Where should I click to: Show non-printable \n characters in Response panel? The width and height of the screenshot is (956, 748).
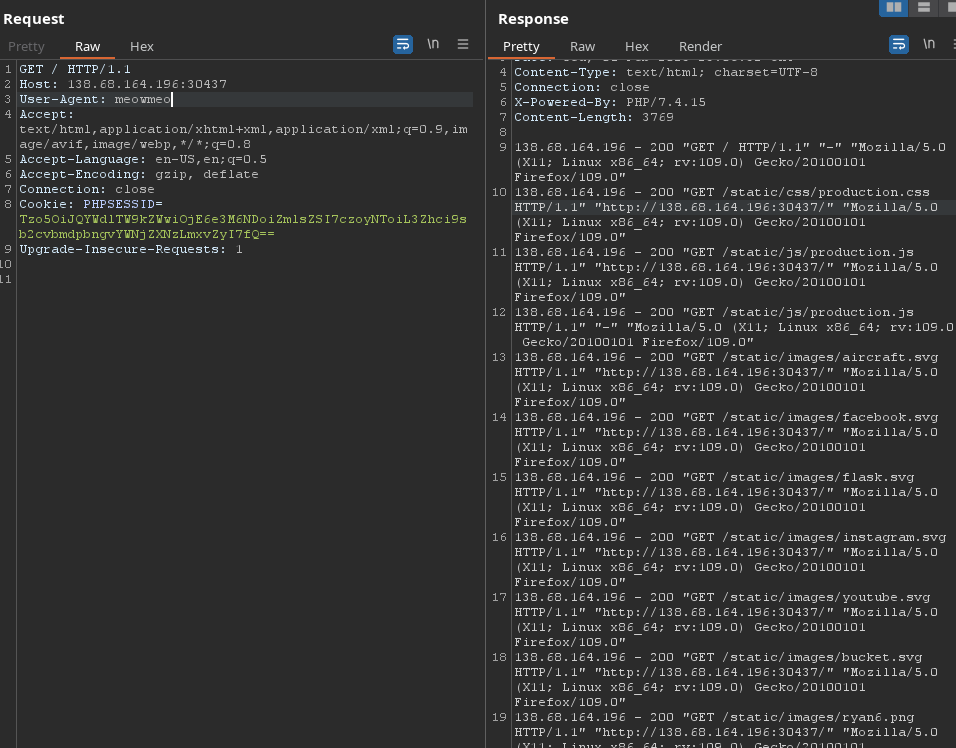[x=929, y=44]
